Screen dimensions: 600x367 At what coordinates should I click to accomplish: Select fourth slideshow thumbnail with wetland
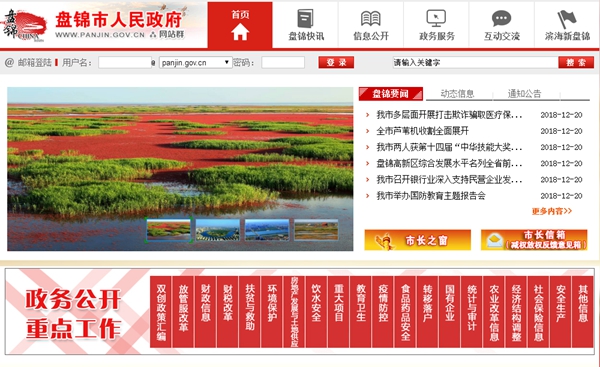316,230
